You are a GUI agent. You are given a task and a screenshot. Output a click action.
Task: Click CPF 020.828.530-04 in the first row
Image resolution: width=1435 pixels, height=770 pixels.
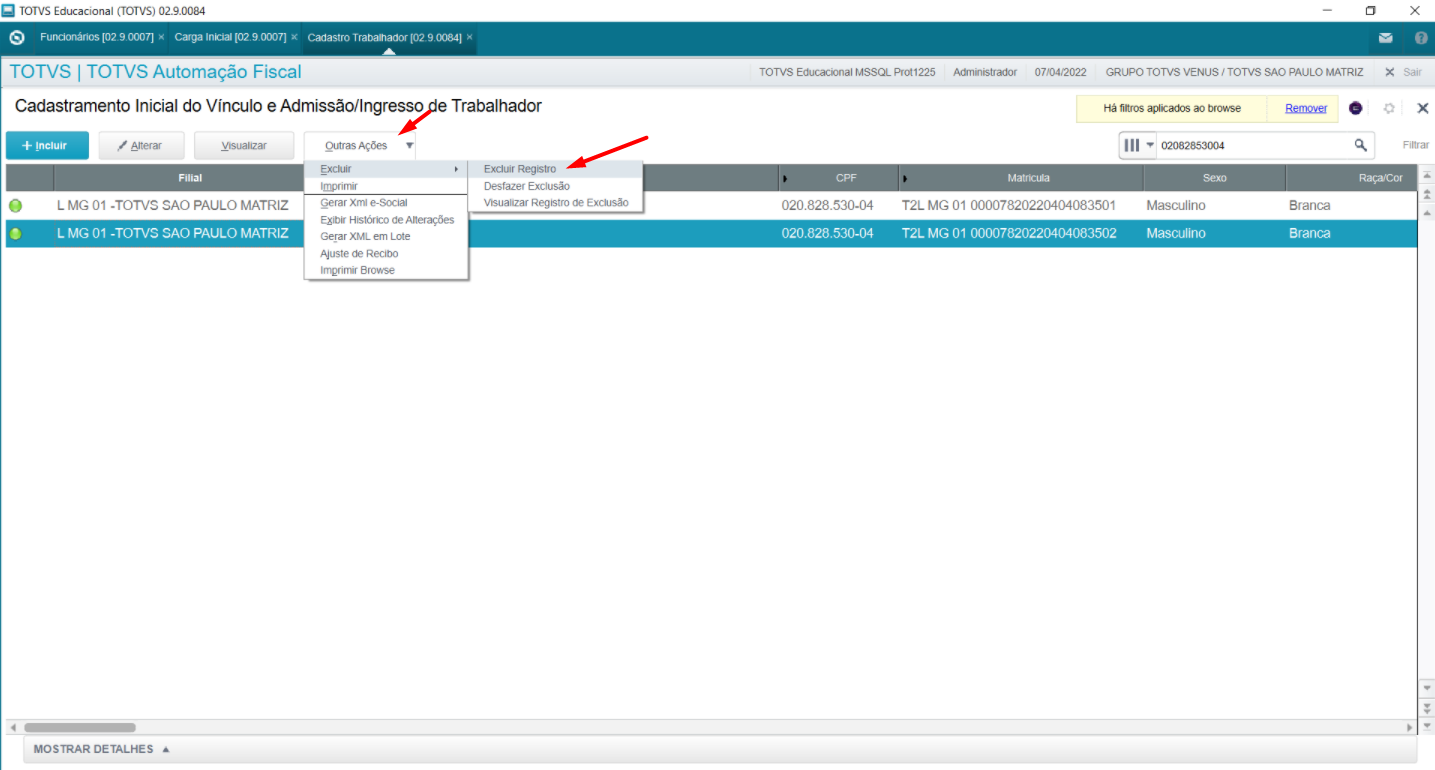(x=828, y=206)
